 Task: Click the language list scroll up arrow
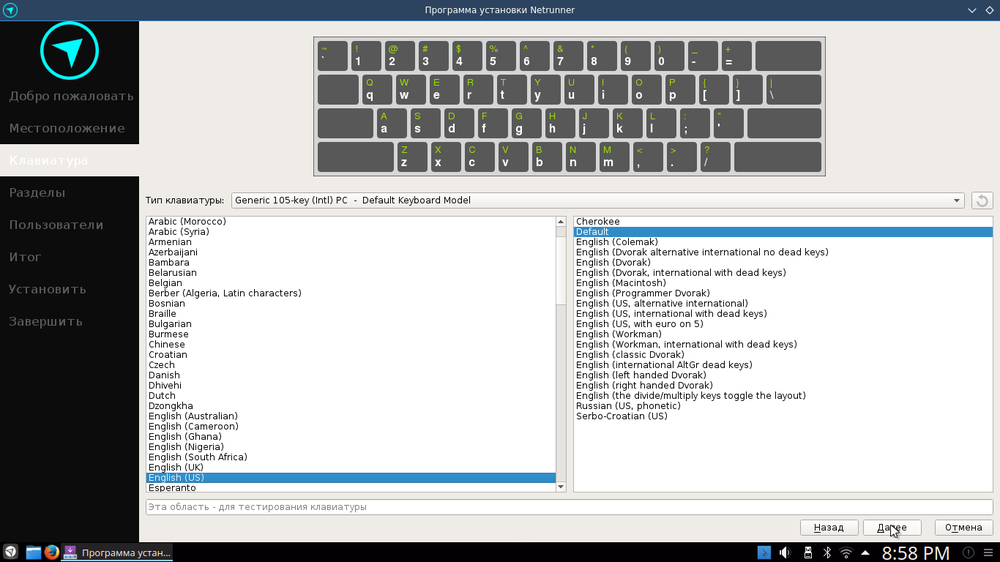561,222
